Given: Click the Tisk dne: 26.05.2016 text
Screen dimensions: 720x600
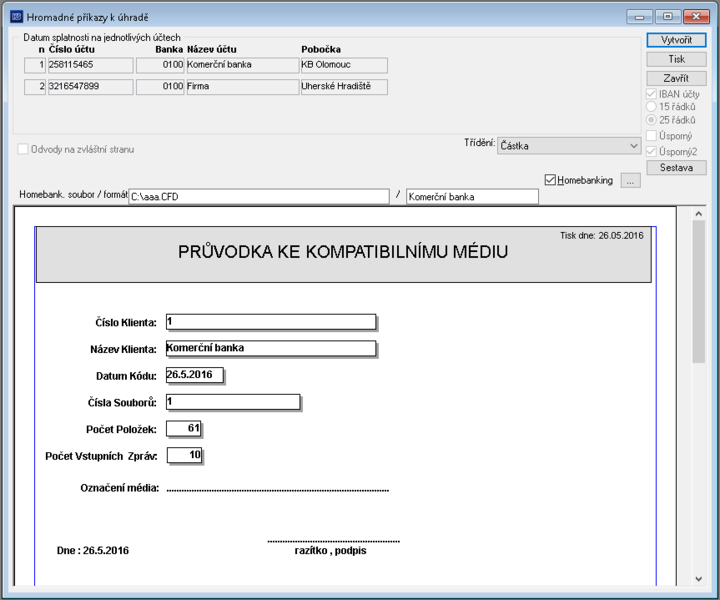Looking at the screenshot, I should pyautogui.click(x=602, y=236).
